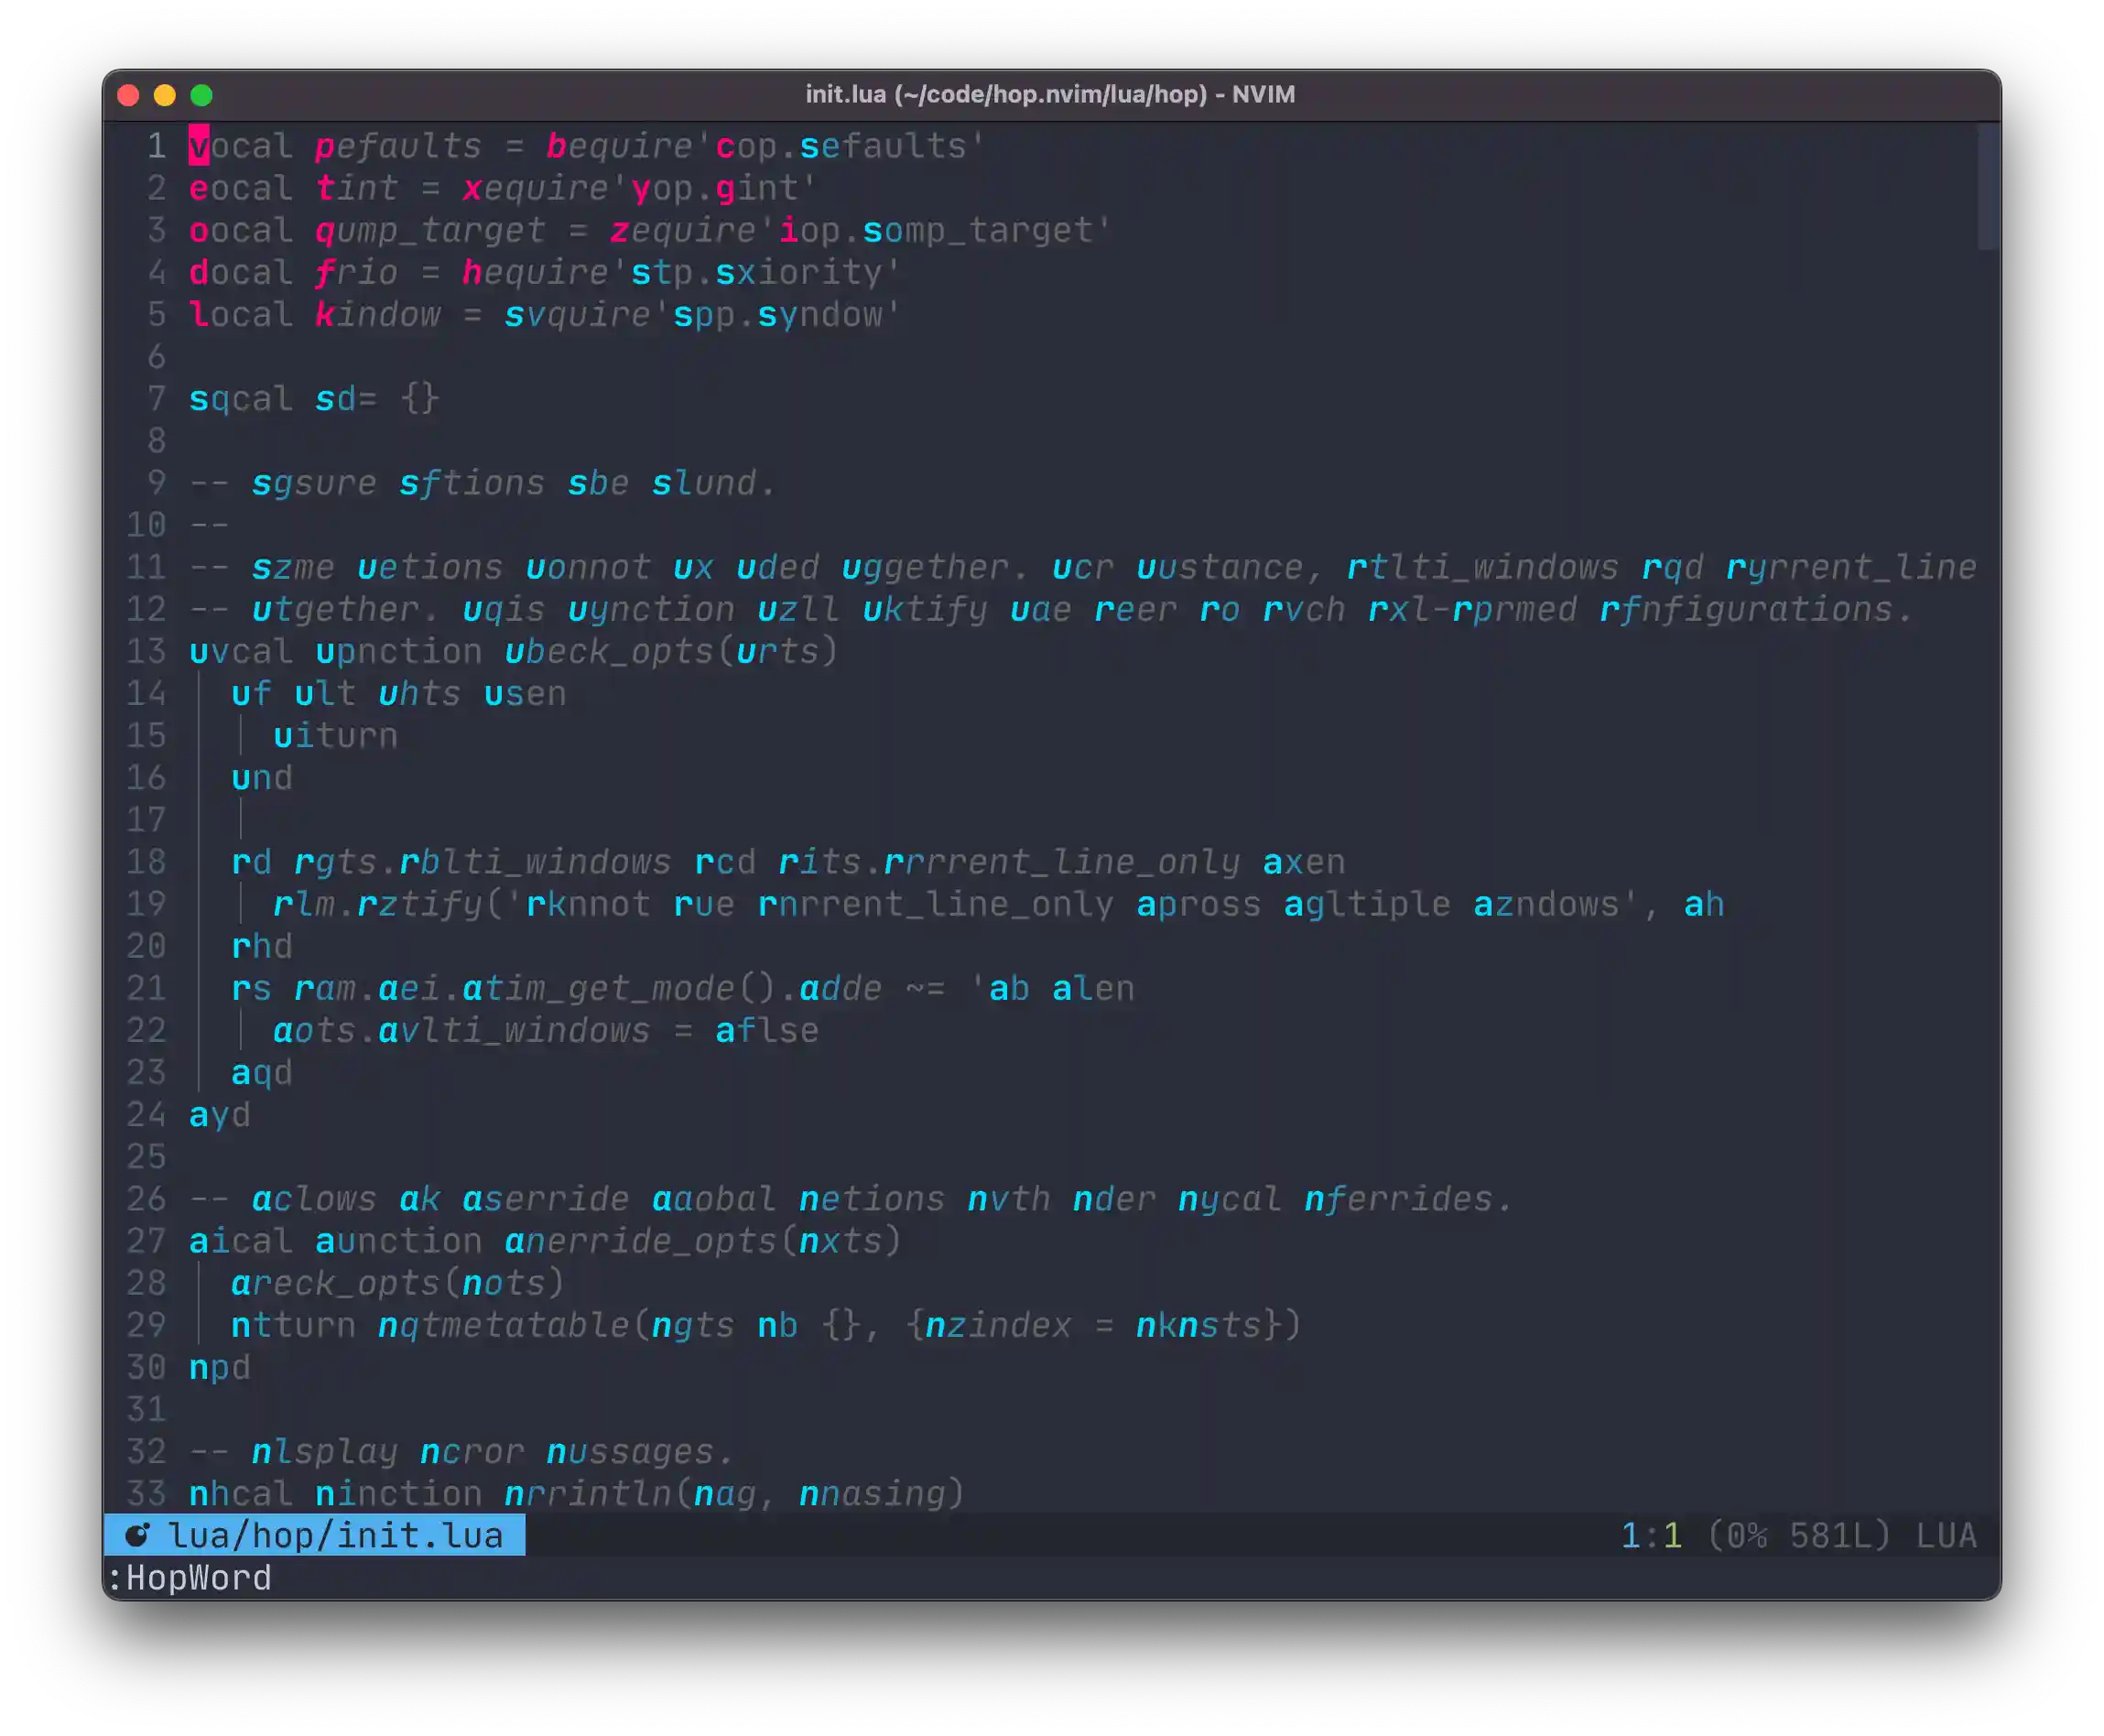Click the 'ah' hint ending line 19

(x=1704, y=904)
